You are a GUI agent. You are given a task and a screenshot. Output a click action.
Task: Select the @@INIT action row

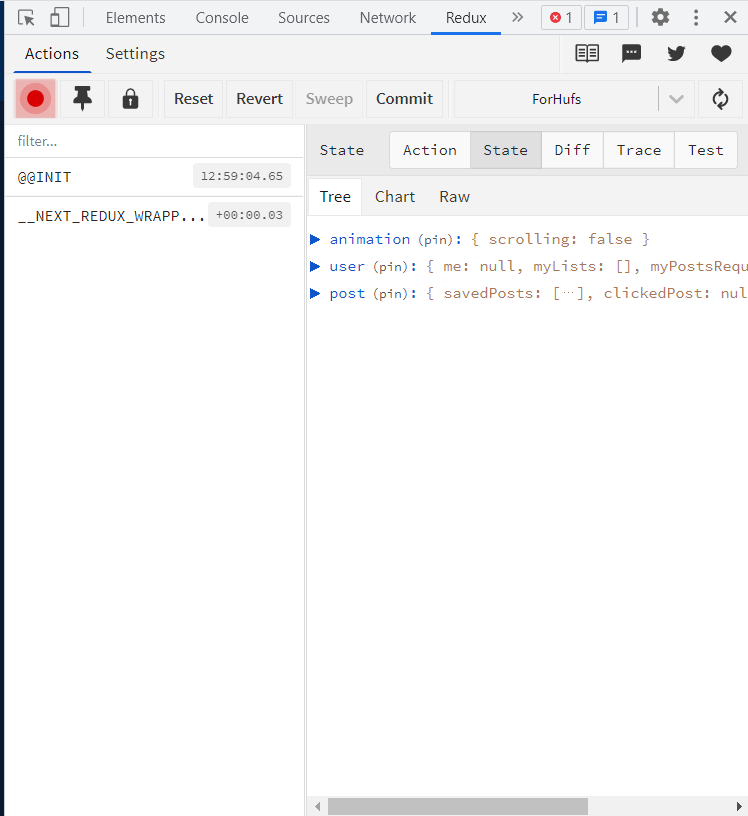click(x=154, y=177)
